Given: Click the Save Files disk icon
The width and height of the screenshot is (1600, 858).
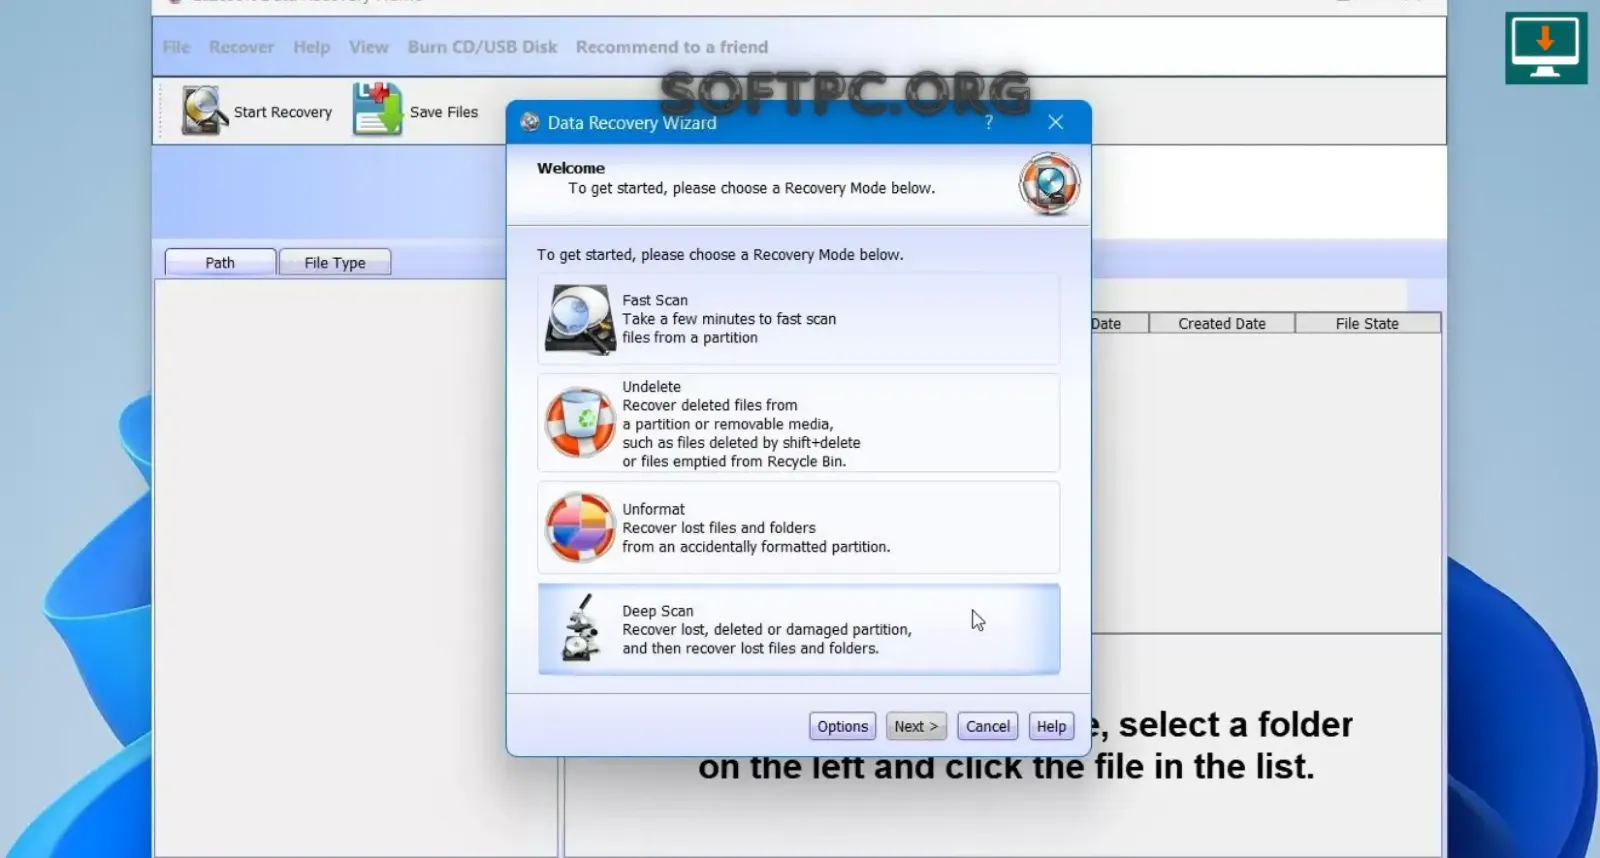Looking at the screenshot, I should click(x=377, y=109).
